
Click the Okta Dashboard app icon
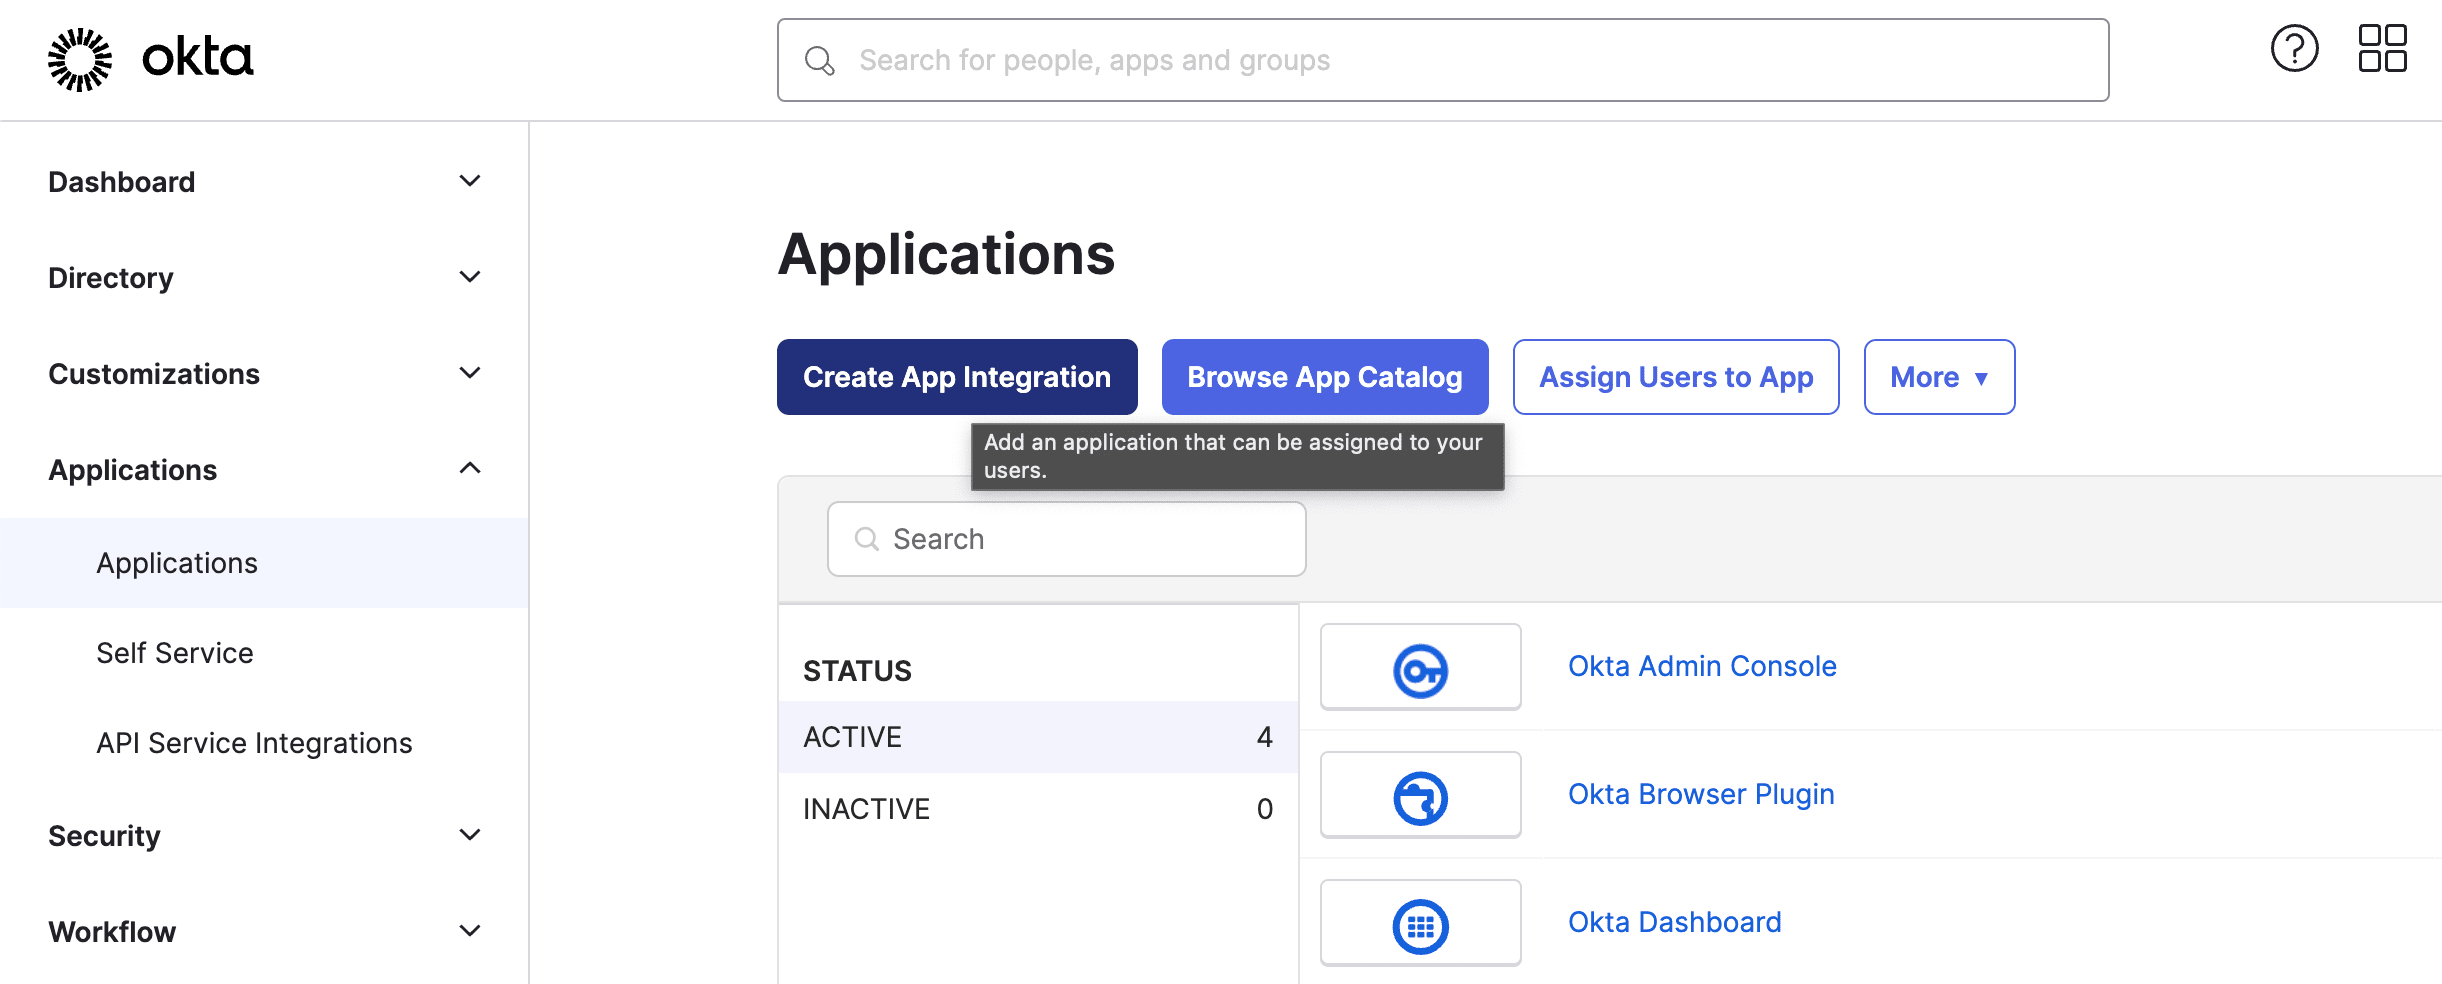(1420, 924)
